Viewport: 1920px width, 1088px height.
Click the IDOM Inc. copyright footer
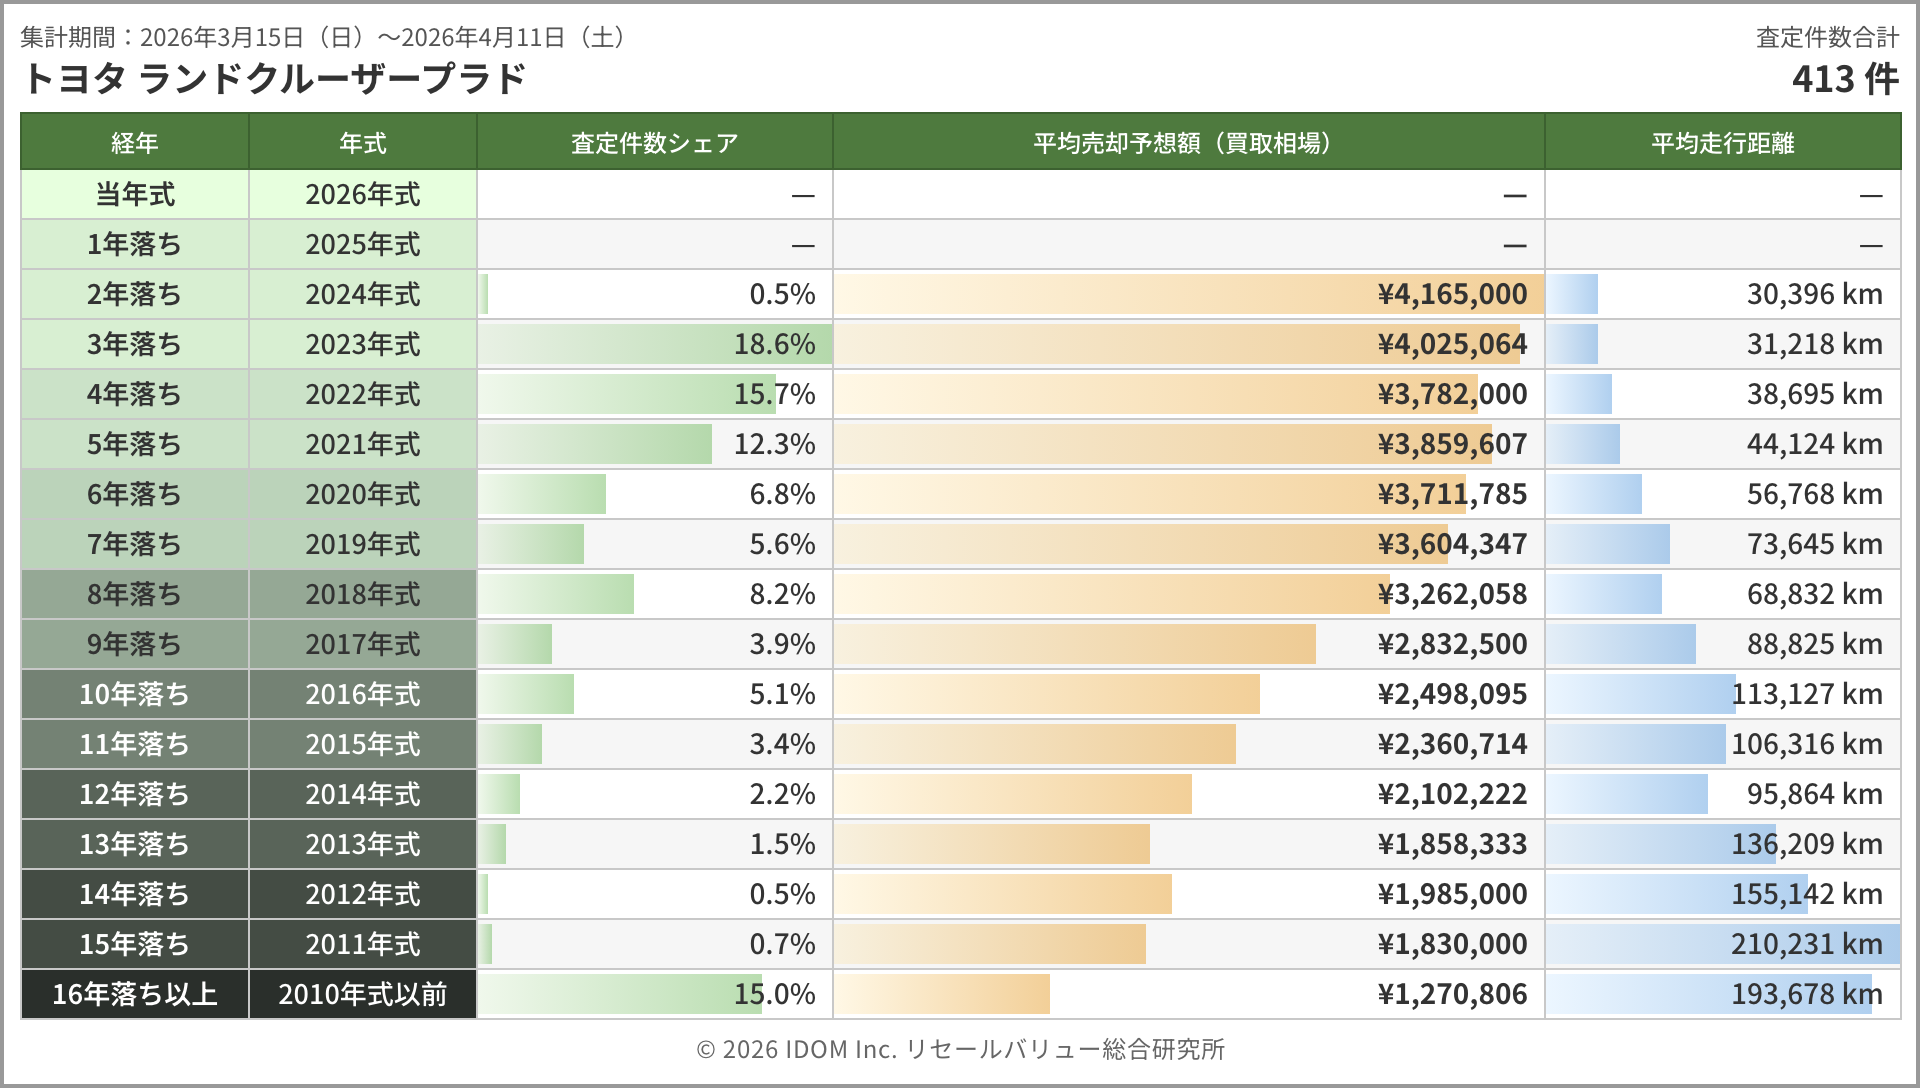pyautogui.click(x=960, y=1049)
